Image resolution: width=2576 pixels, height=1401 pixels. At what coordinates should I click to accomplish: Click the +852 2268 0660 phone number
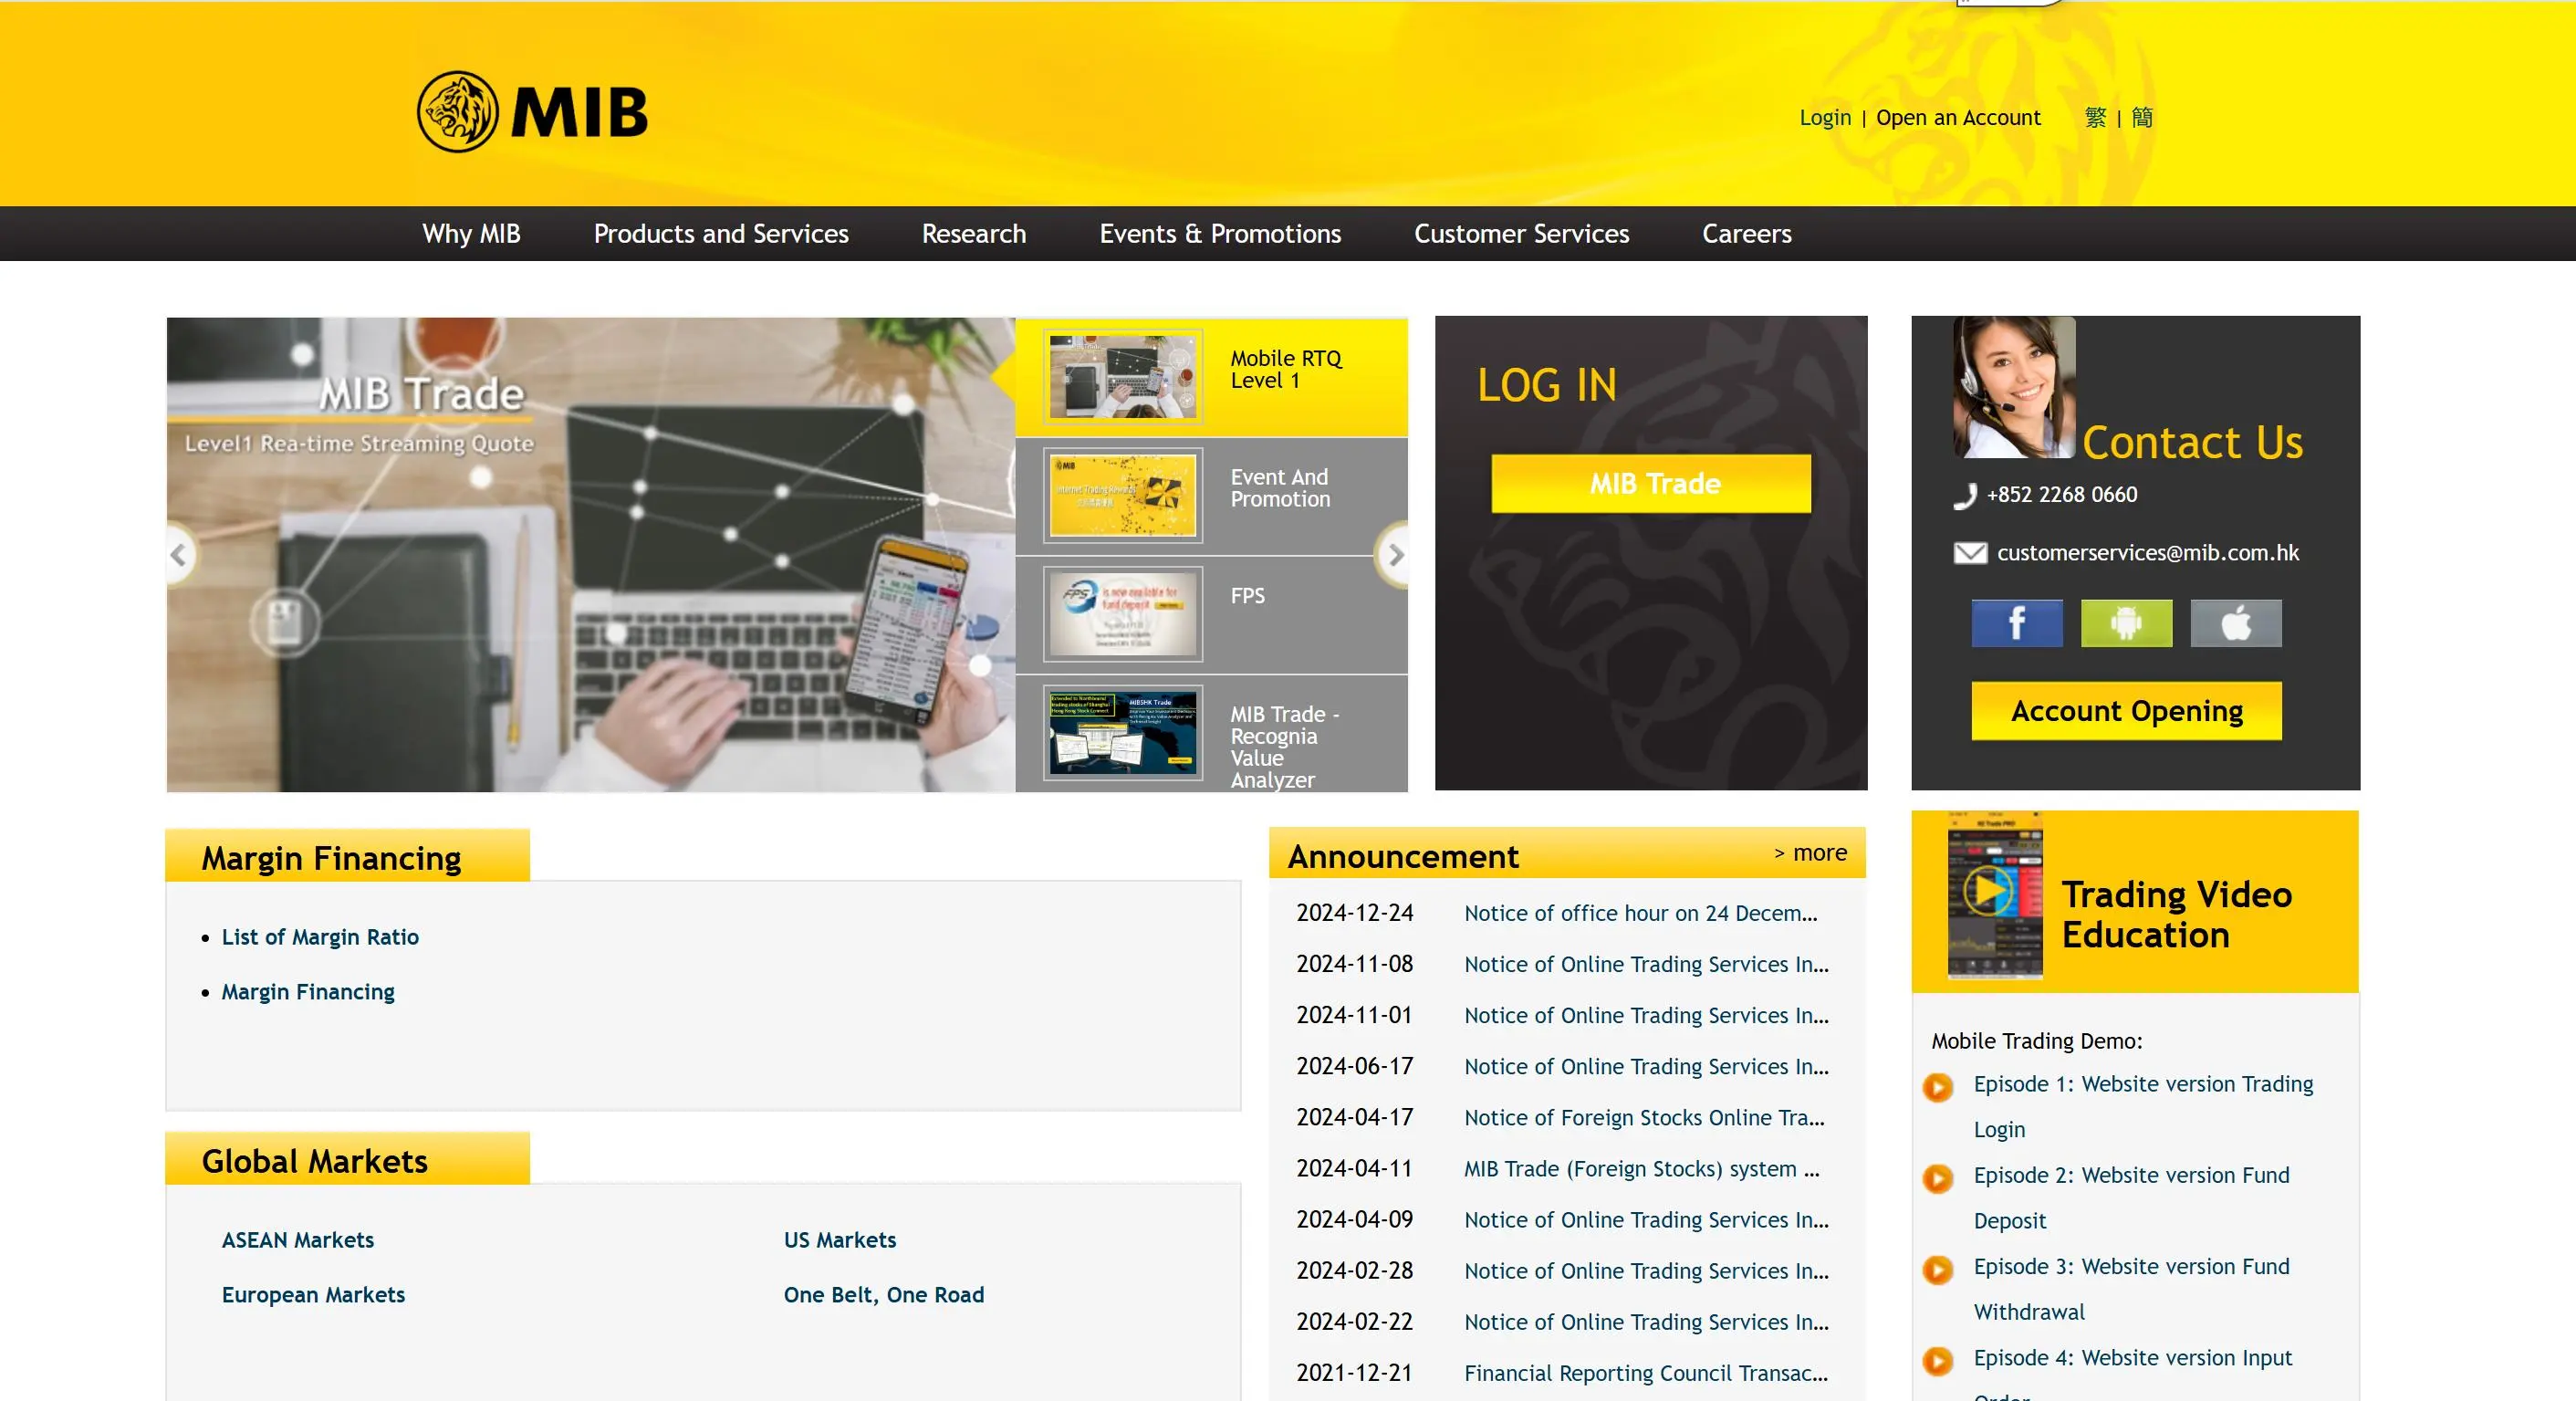[2062, 495]
